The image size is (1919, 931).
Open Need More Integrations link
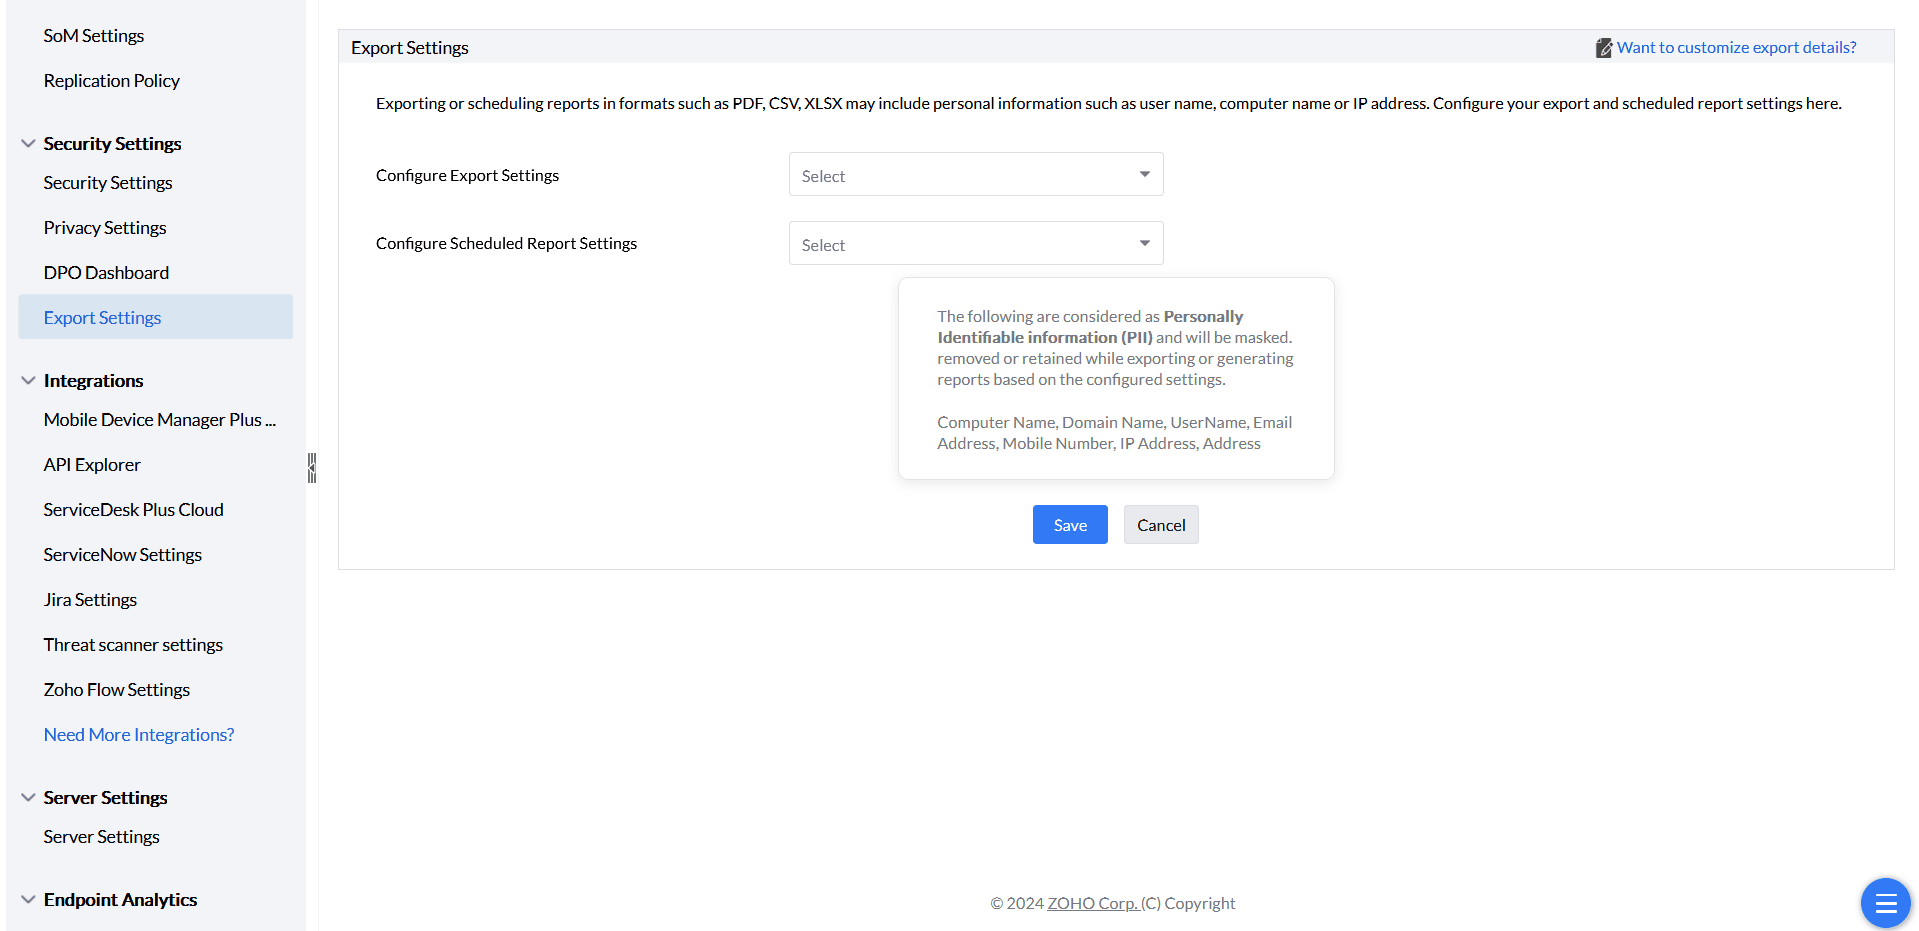point(139,735)
